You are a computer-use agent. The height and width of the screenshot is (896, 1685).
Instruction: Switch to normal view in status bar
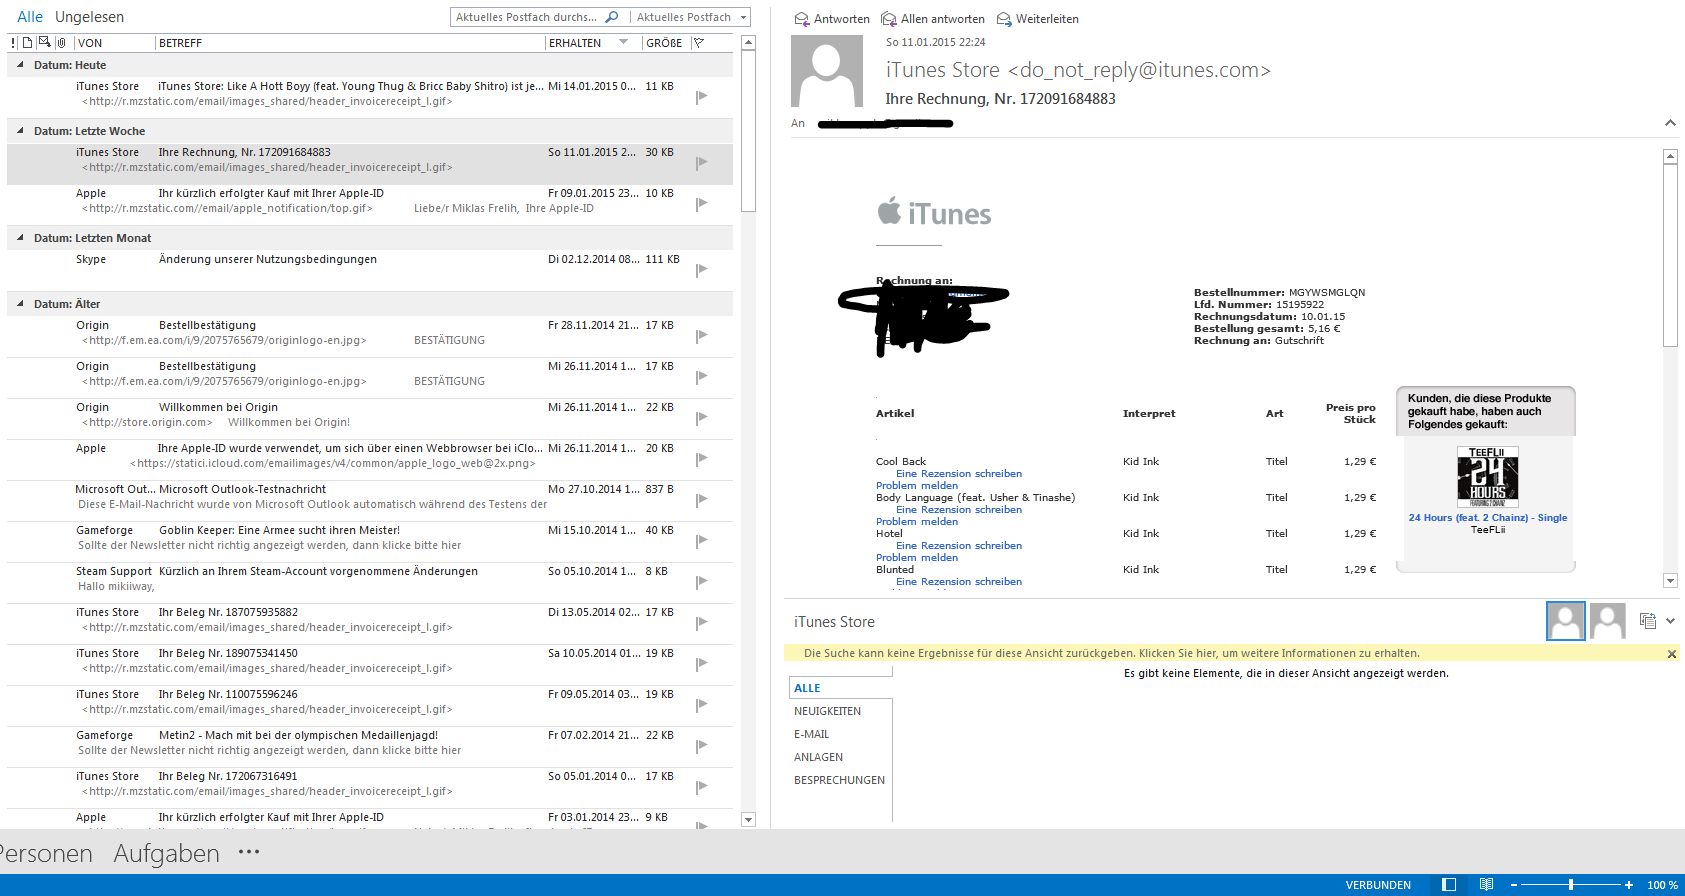[1449, 885]
